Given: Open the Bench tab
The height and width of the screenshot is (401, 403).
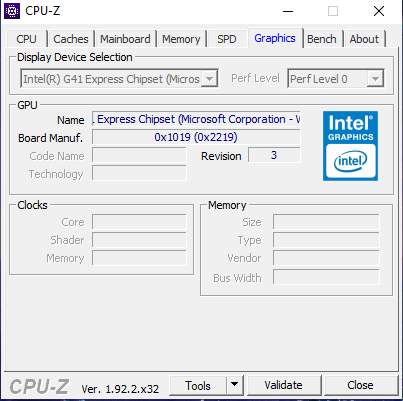Looking at the screenshot, I should [x=322, y=39].
